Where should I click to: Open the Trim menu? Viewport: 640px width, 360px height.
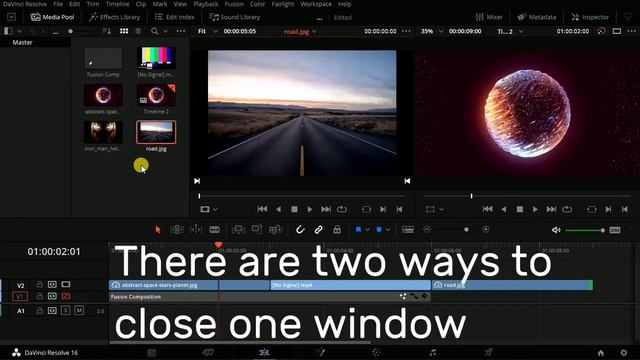pyautogui.click(x=93, y=4)
